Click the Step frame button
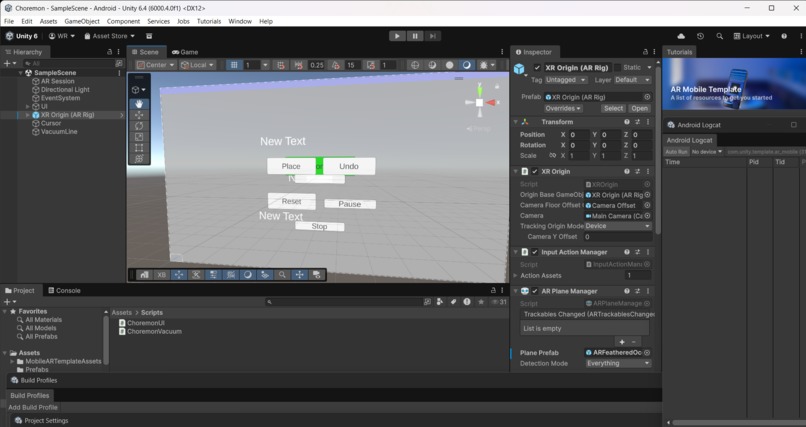The width and height of the screenshot is (806, 427). [433, 36]
